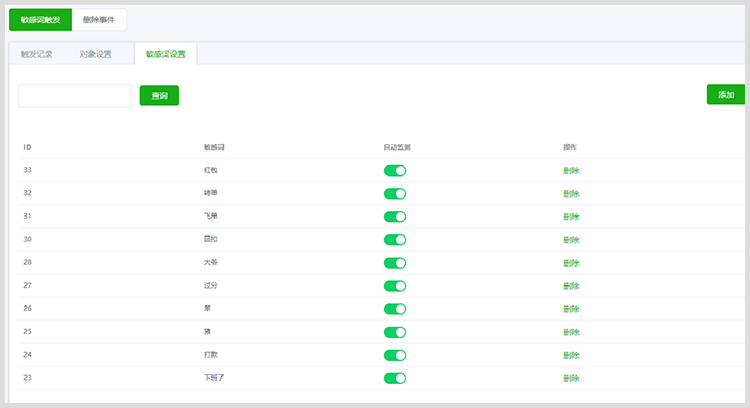Toggle auto-monitoring for 红包 row

(x=395, y=170)
